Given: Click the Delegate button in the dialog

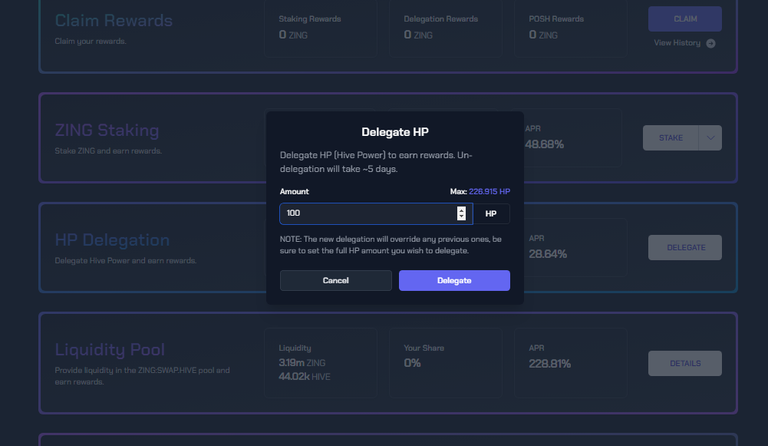Looking at the screenshot, I should click(x=454, y=281).
